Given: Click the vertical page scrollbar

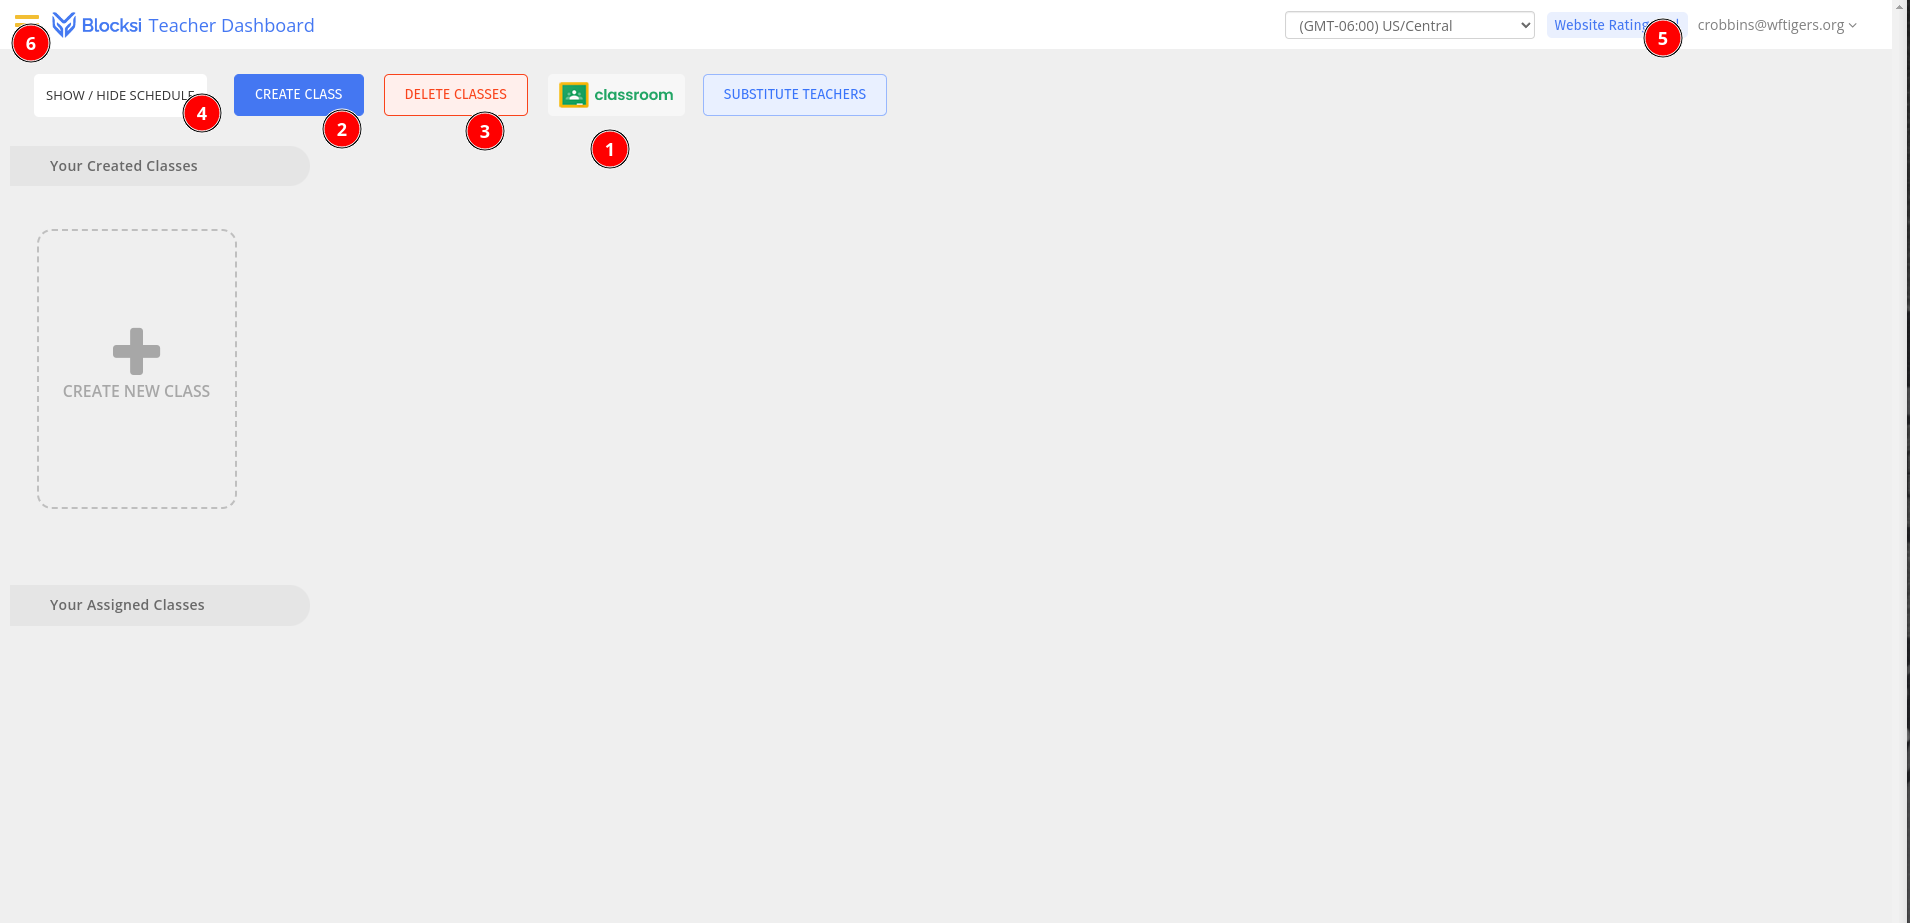Looking at the screenshot, I should click(1901, 461).
